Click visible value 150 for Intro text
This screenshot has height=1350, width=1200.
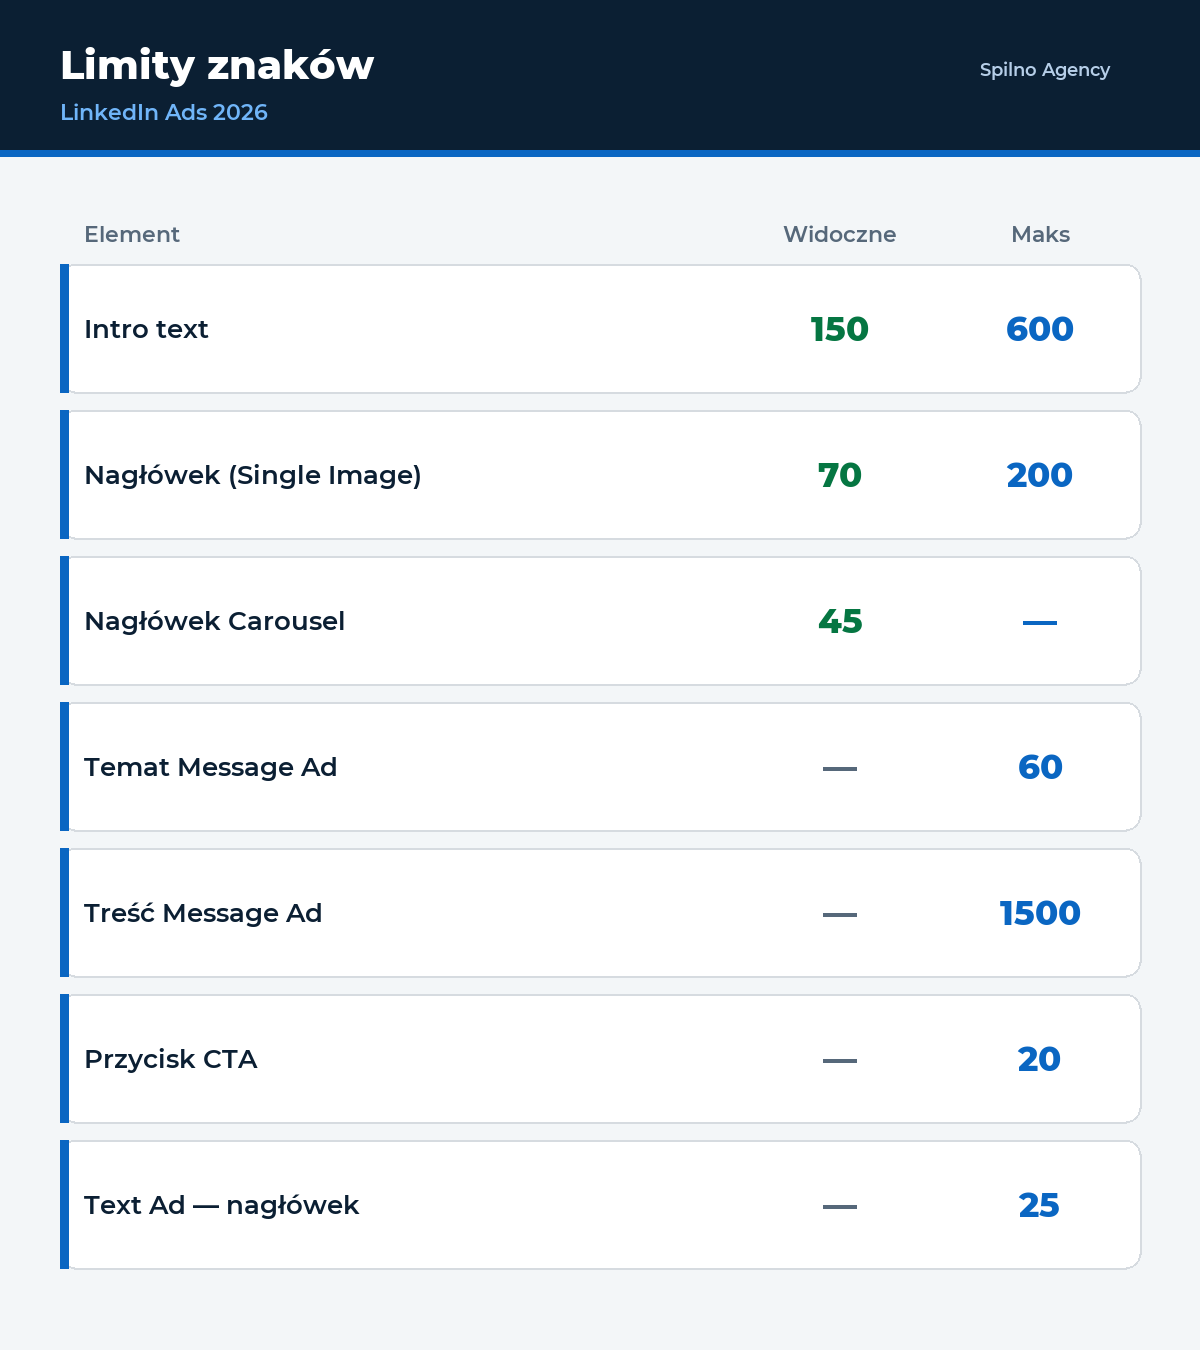click(840, 329)
